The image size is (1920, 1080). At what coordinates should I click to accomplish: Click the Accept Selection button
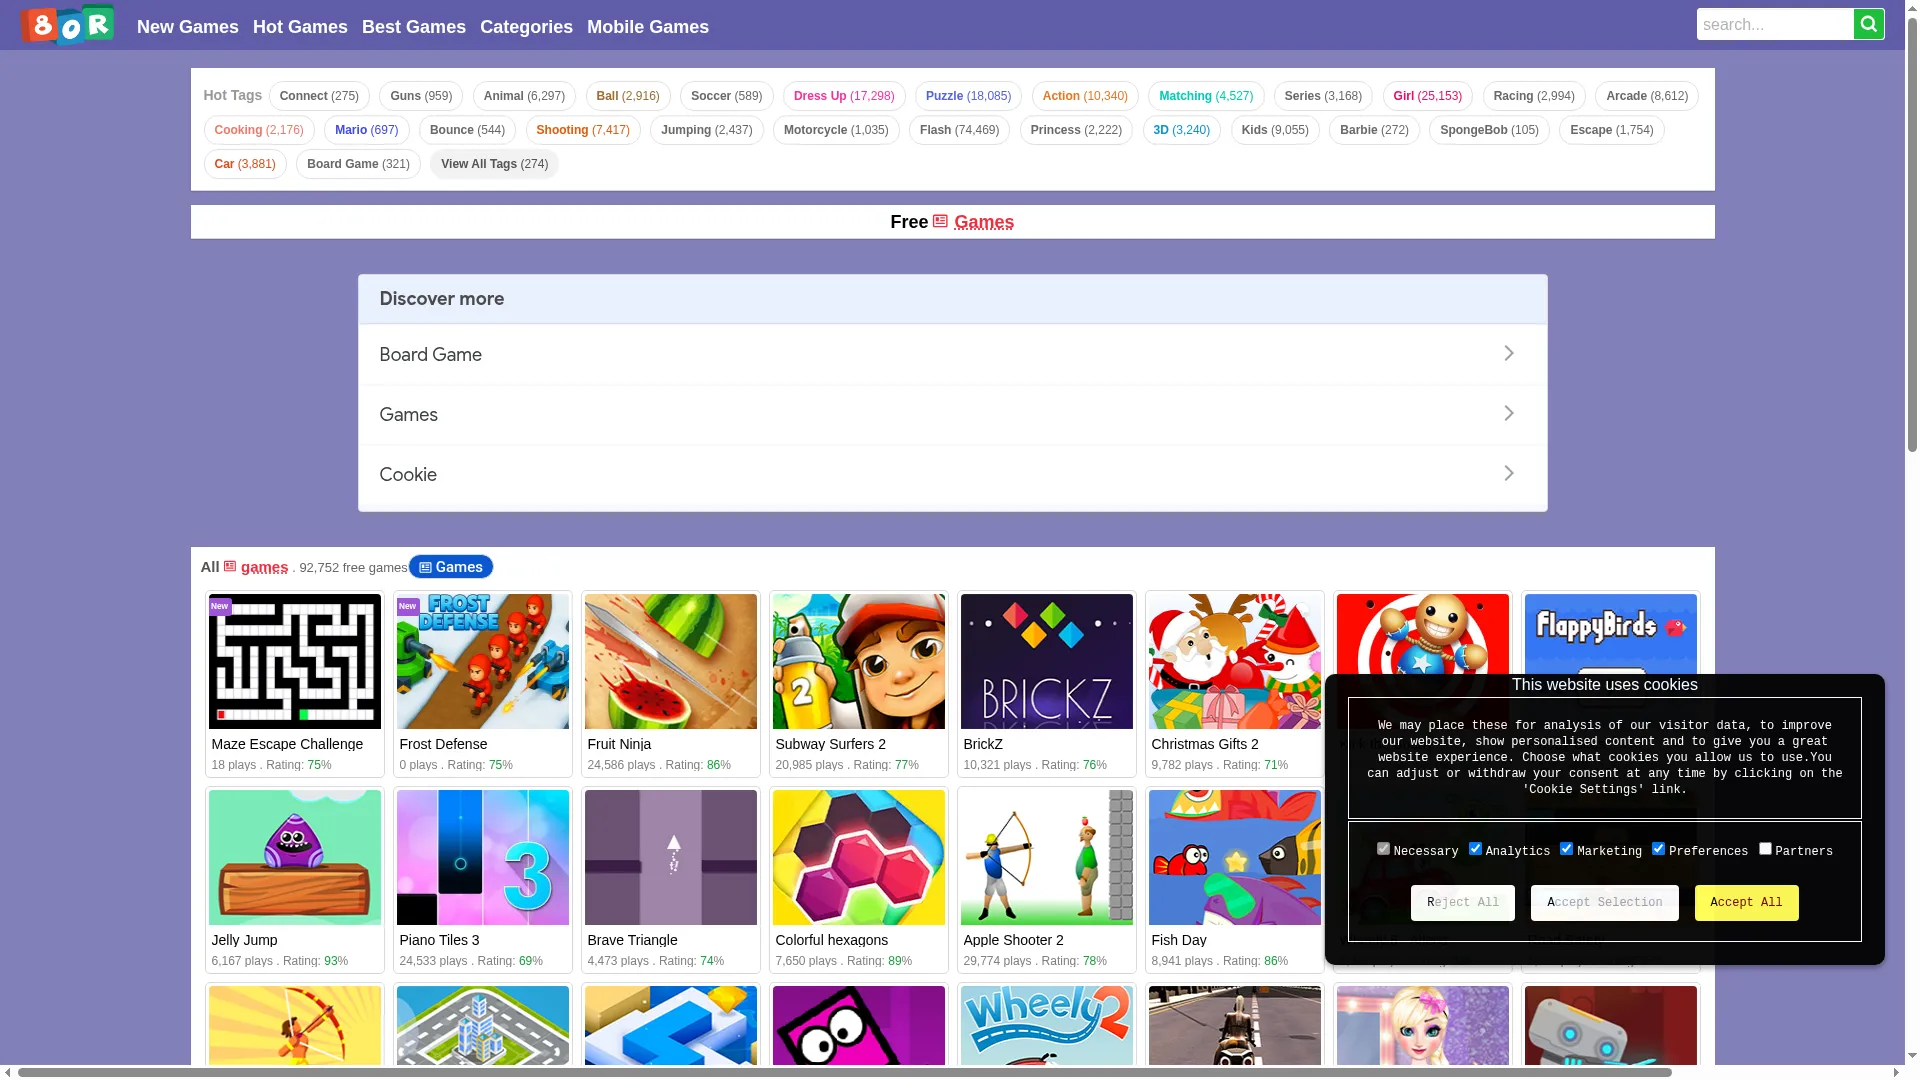[x=1604, y=903]
